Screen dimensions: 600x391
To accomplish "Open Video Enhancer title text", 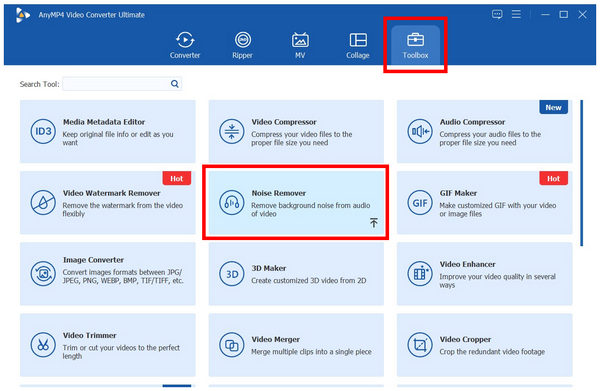I will point(467,264).
